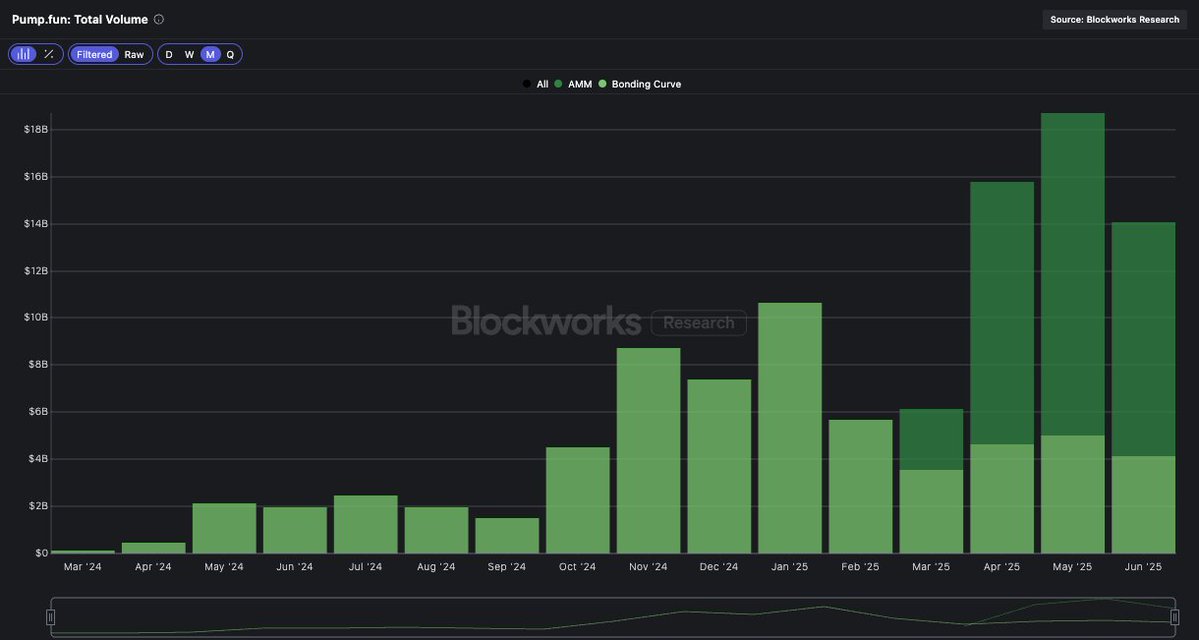Click the $18B axis label

coord(36,129)
